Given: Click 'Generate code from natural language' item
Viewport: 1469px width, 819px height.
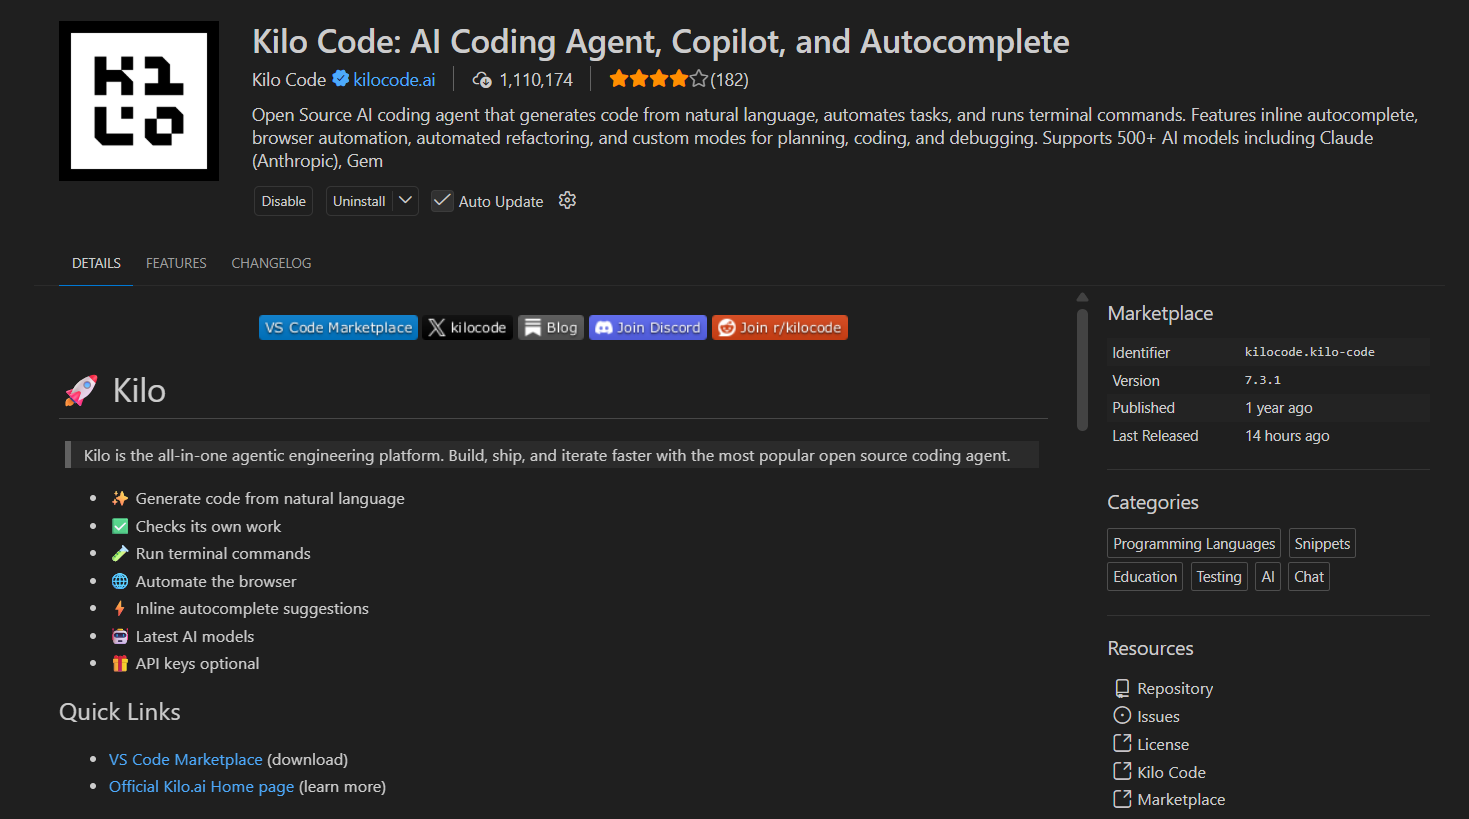Looking at the screenshot, I should tap(270, 499).
